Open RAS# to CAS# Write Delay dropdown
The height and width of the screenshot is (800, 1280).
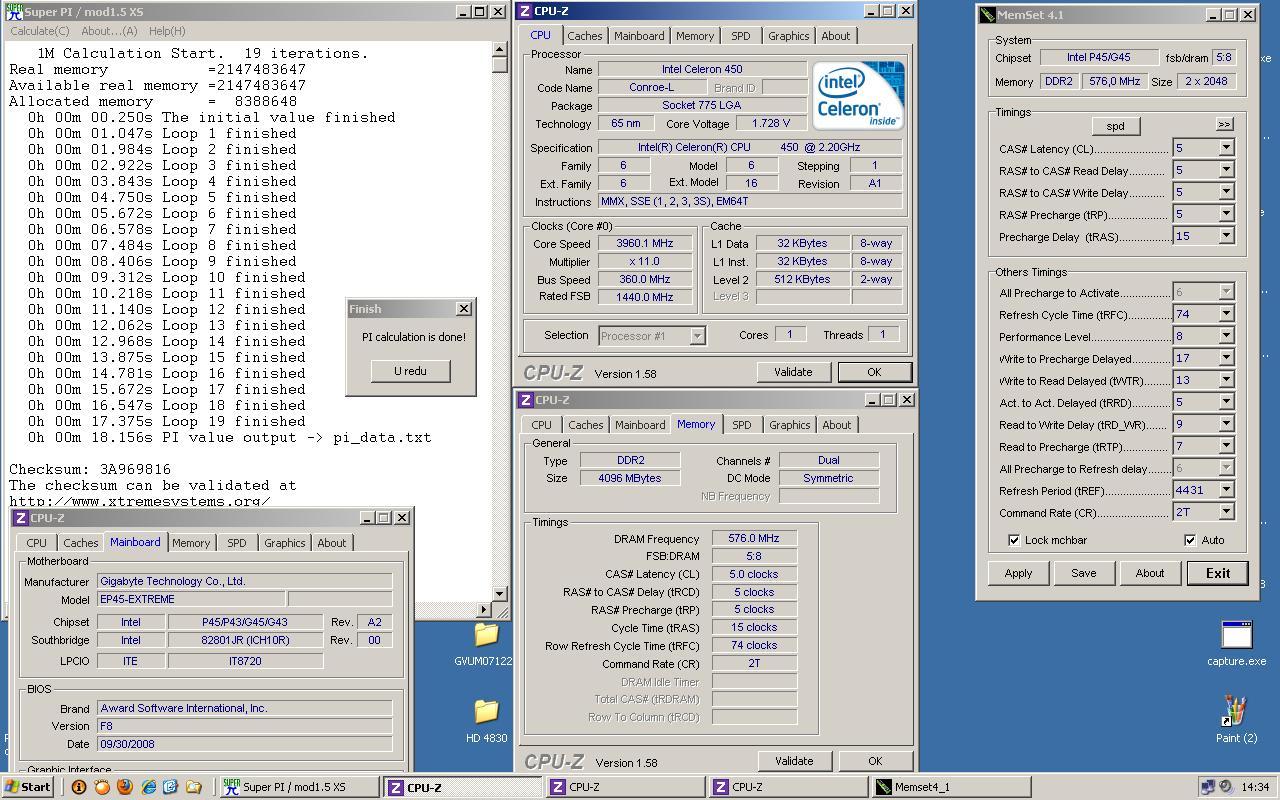pyautogui.click(x=1226, y=192)
